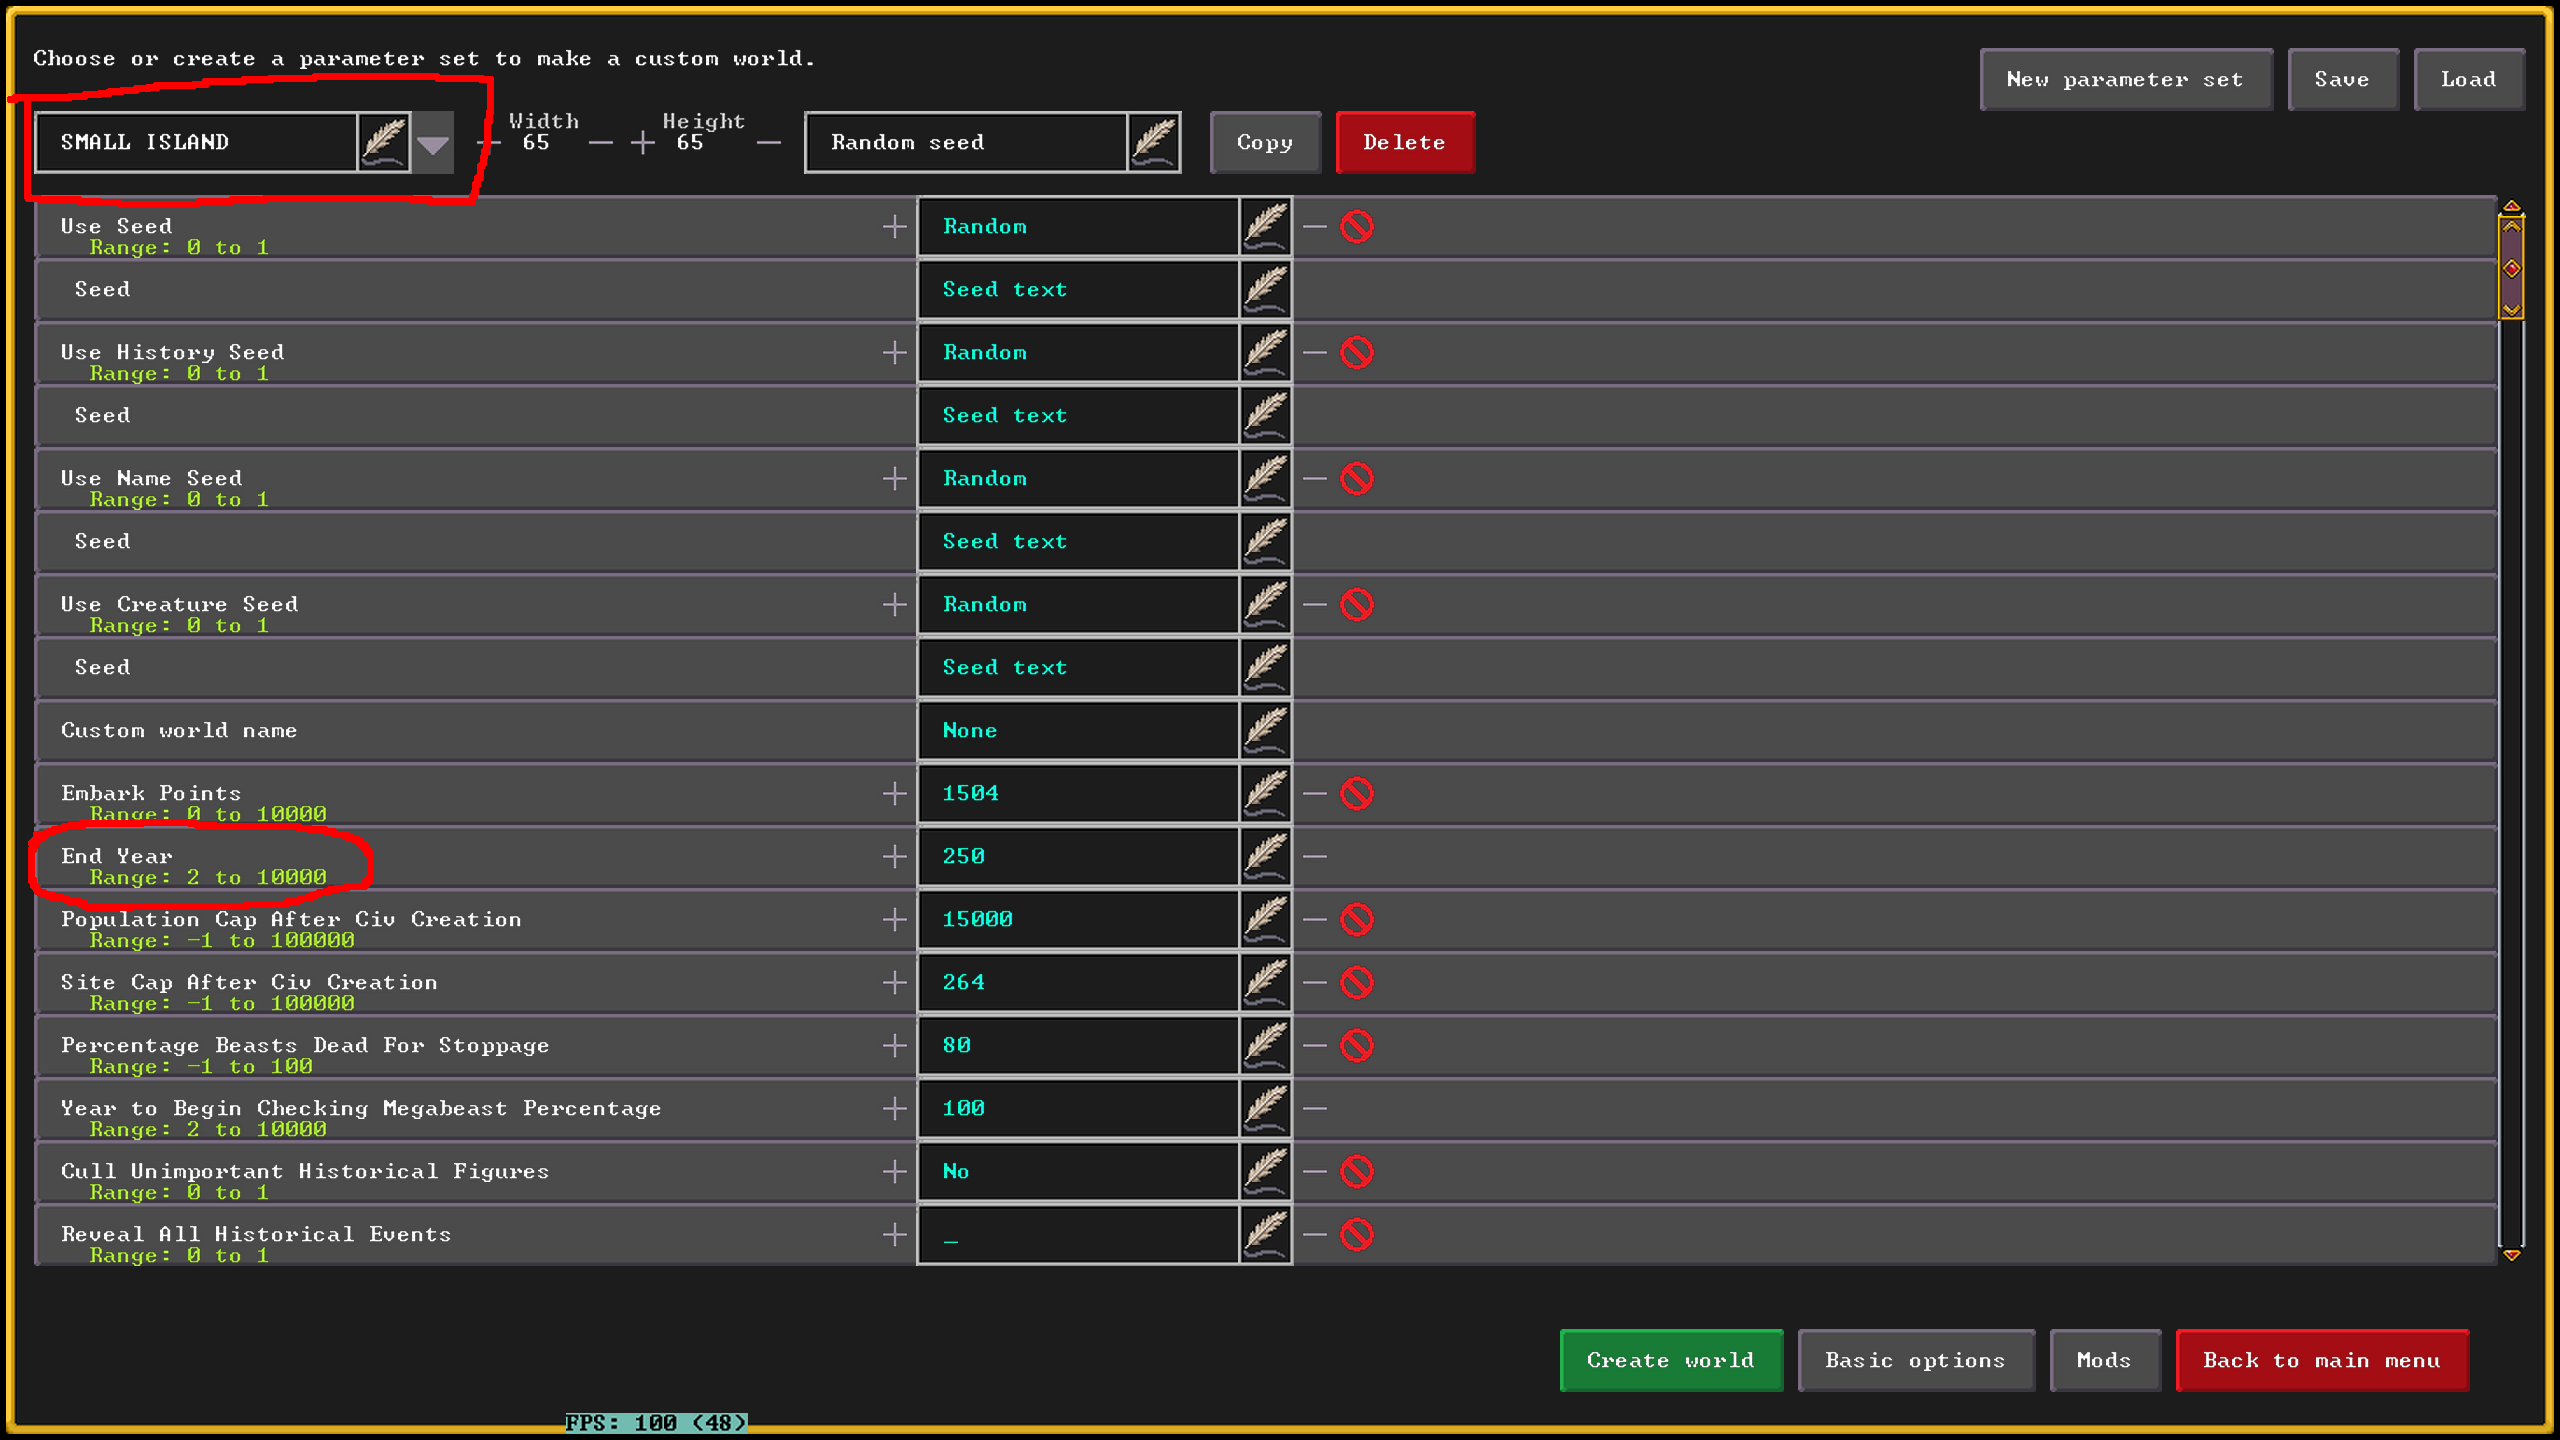
Task: Click the wheat/feather icon next to Random seed field
Action: pyautogui.click(x=1155, y=142)
